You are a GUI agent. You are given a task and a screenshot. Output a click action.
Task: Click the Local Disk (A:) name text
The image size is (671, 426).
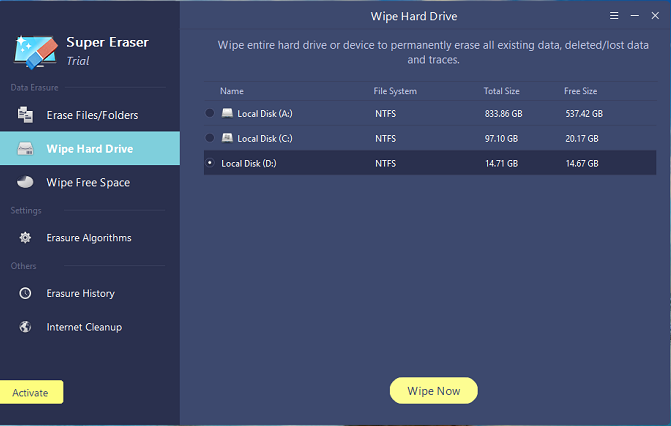[265, 113]
